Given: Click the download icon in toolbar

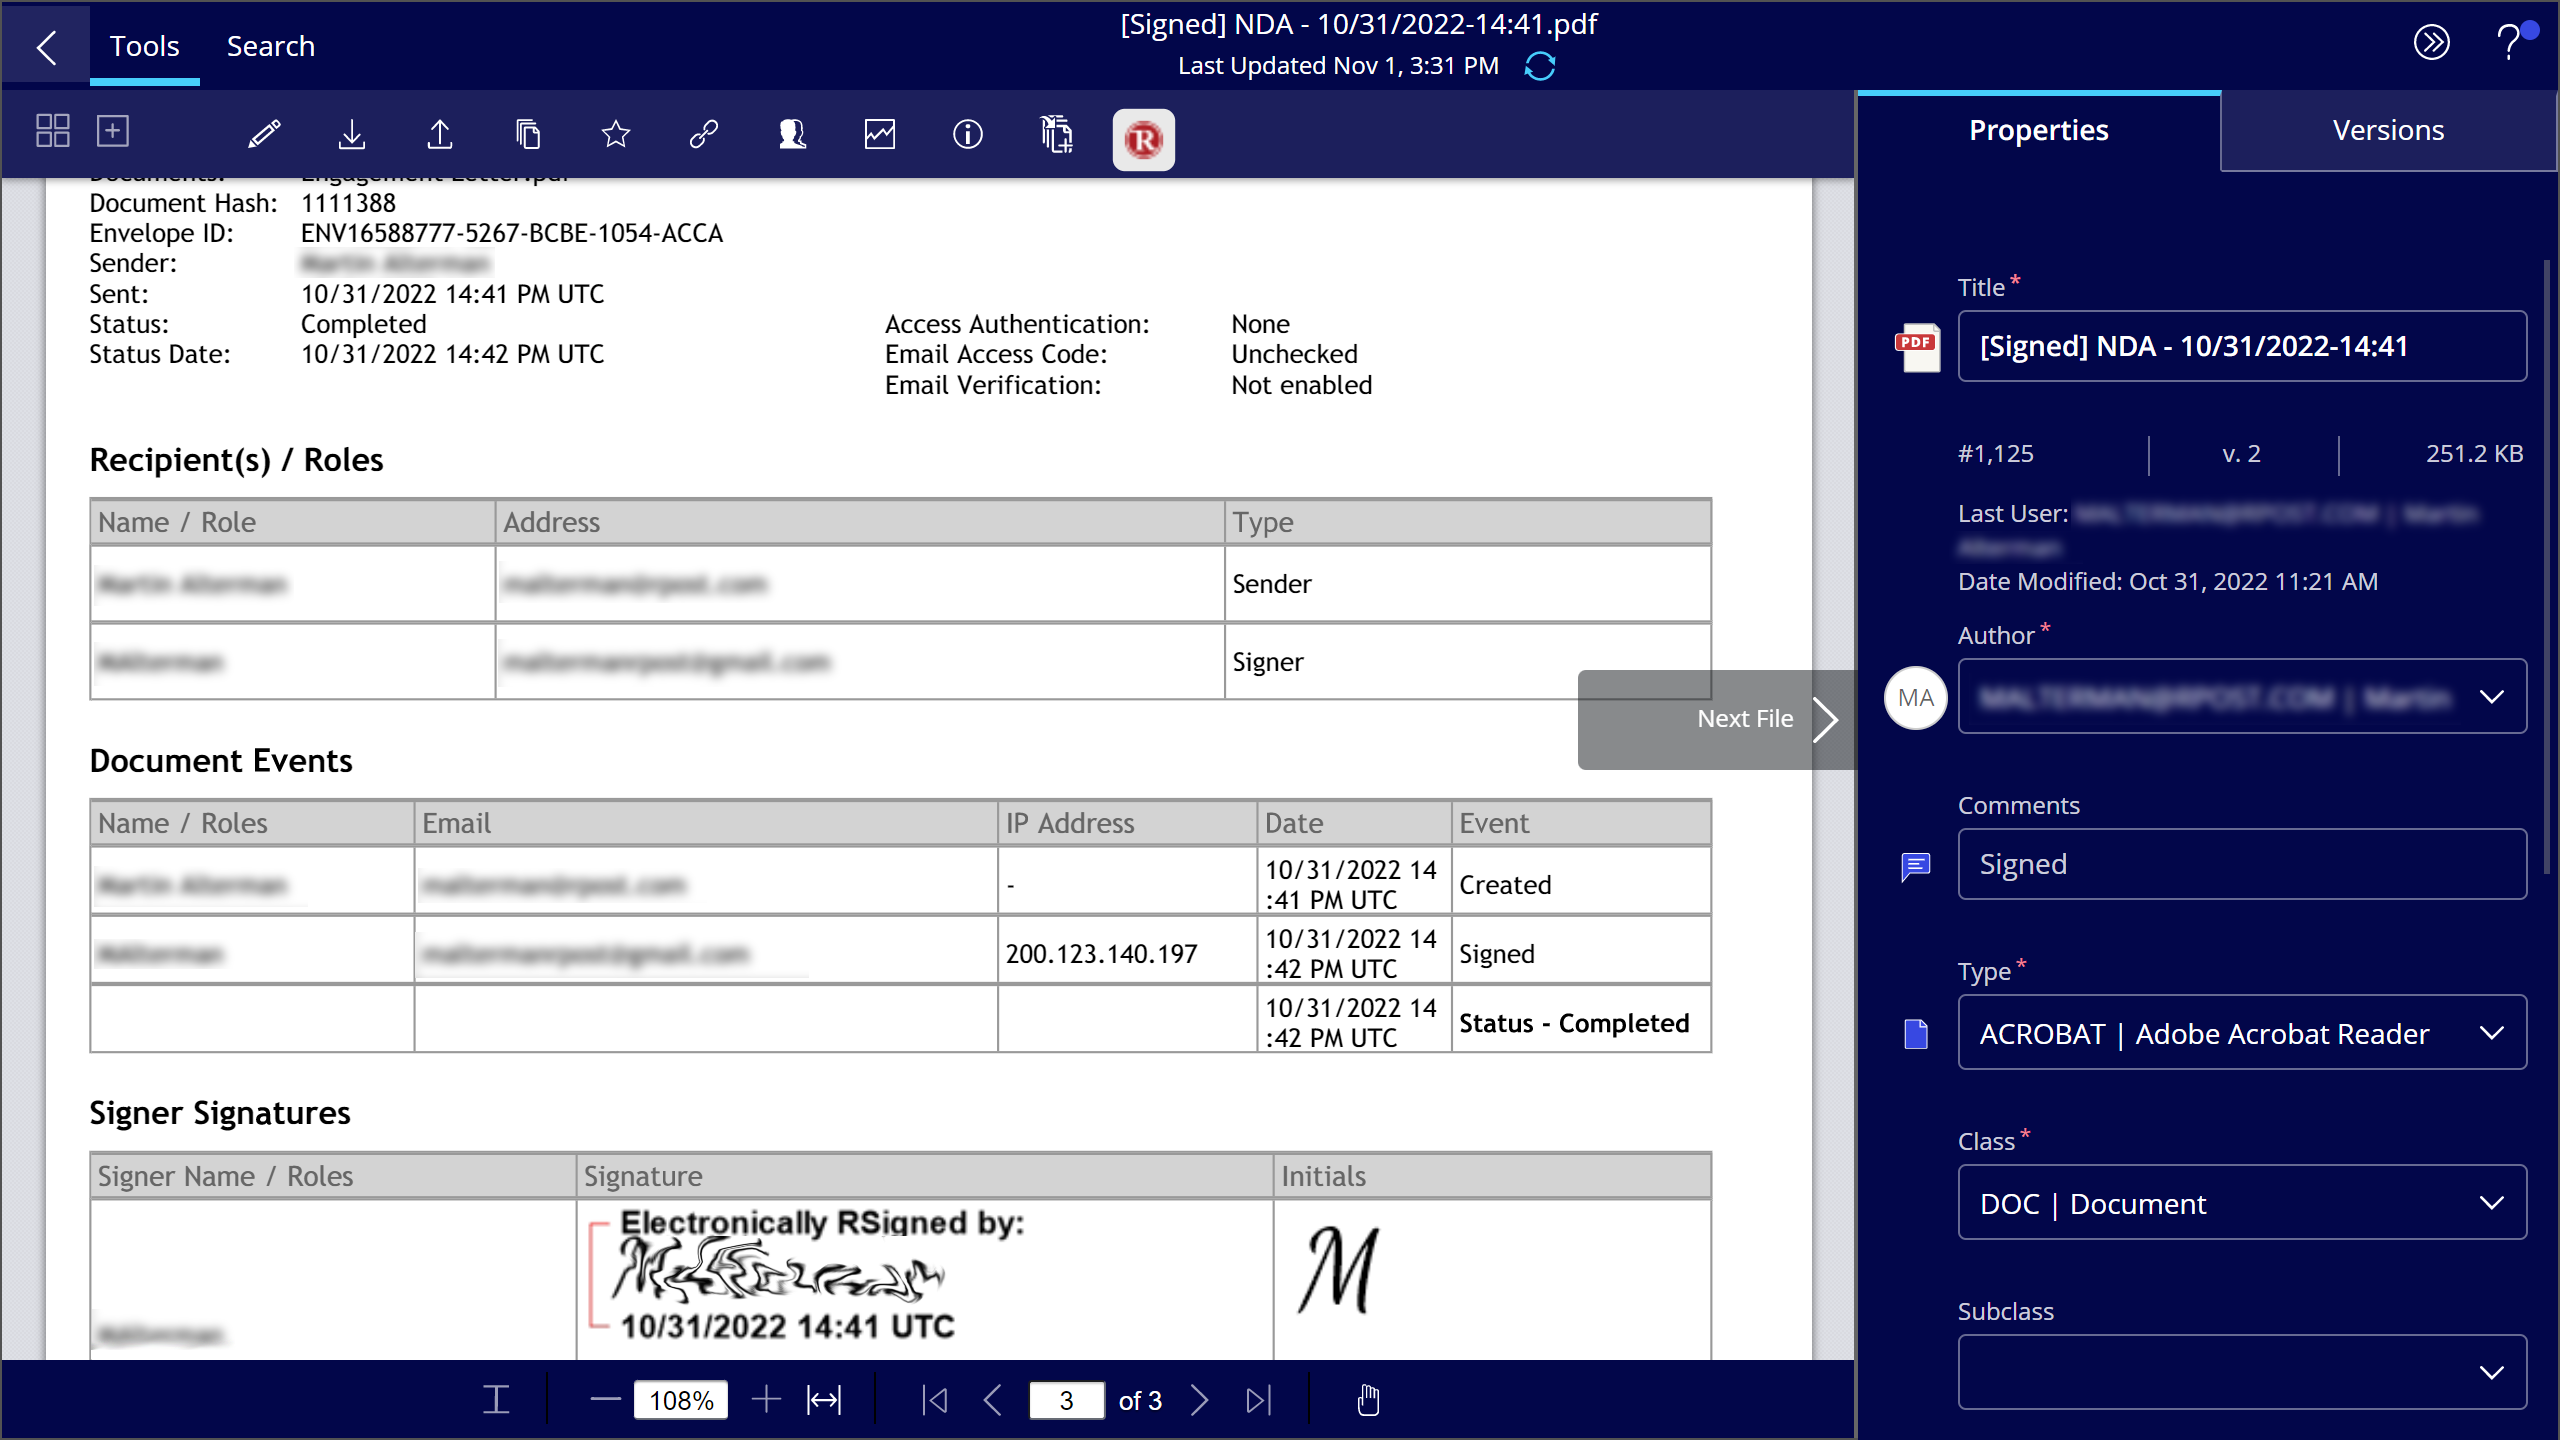Looking at the screenshot, I should click(x=352, y=134).
